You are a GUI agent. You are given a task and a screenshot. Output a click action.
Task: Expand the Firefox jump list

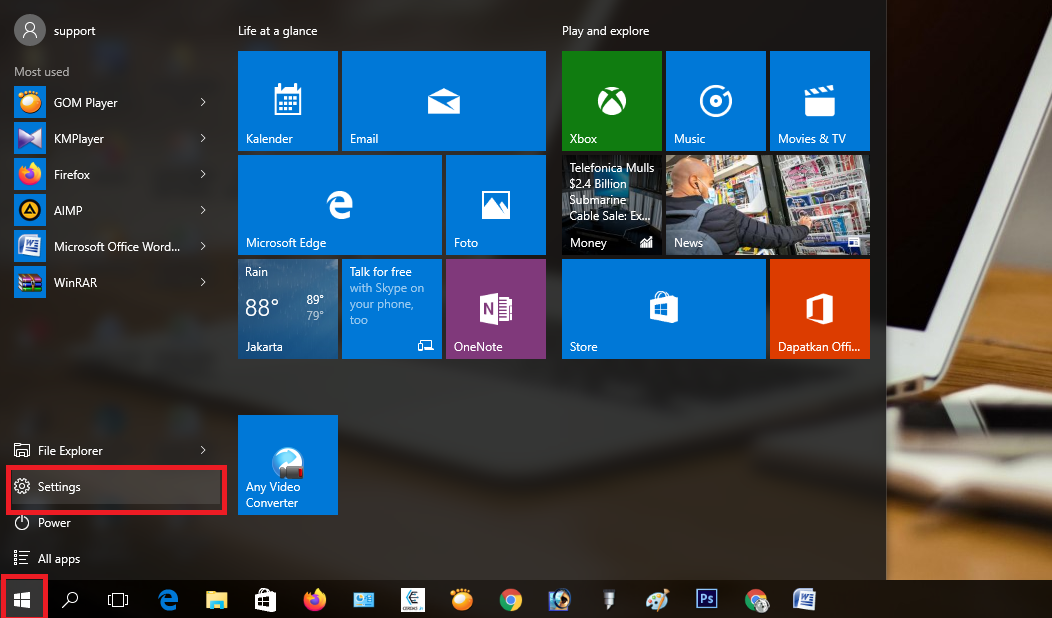[x=202, y=174]
